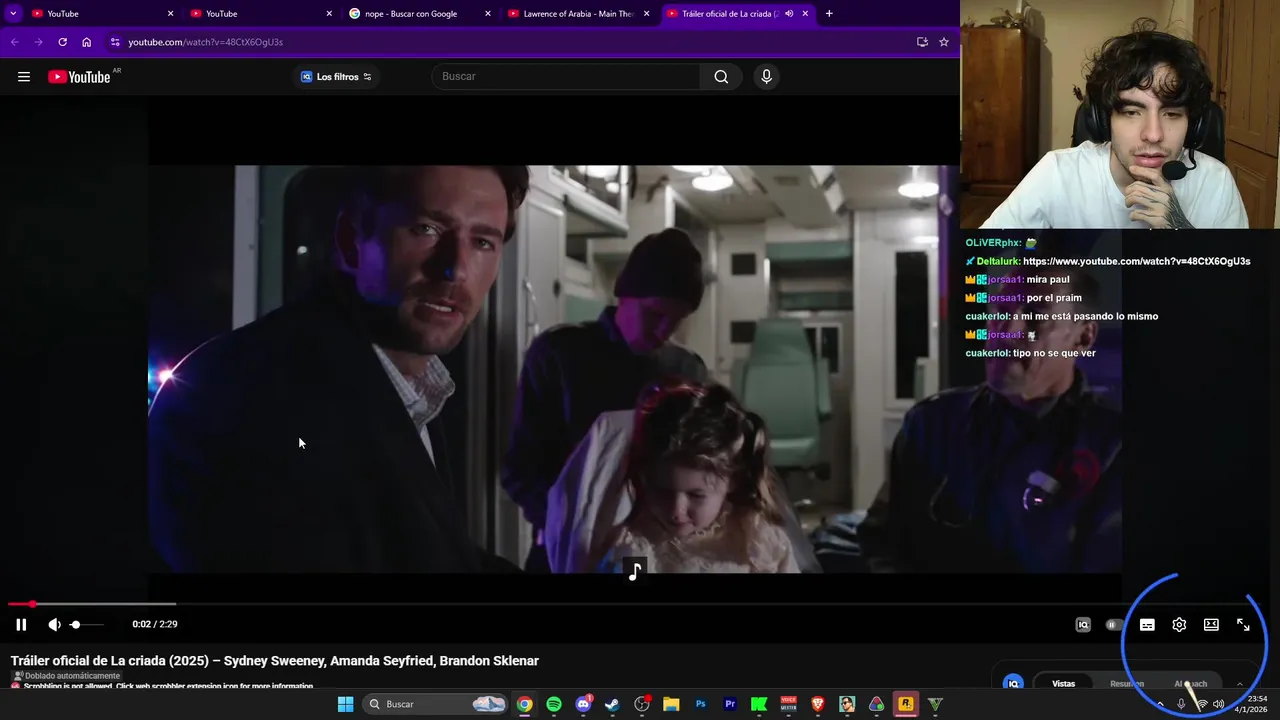Open Steam from taskbar

click(612, 704)
